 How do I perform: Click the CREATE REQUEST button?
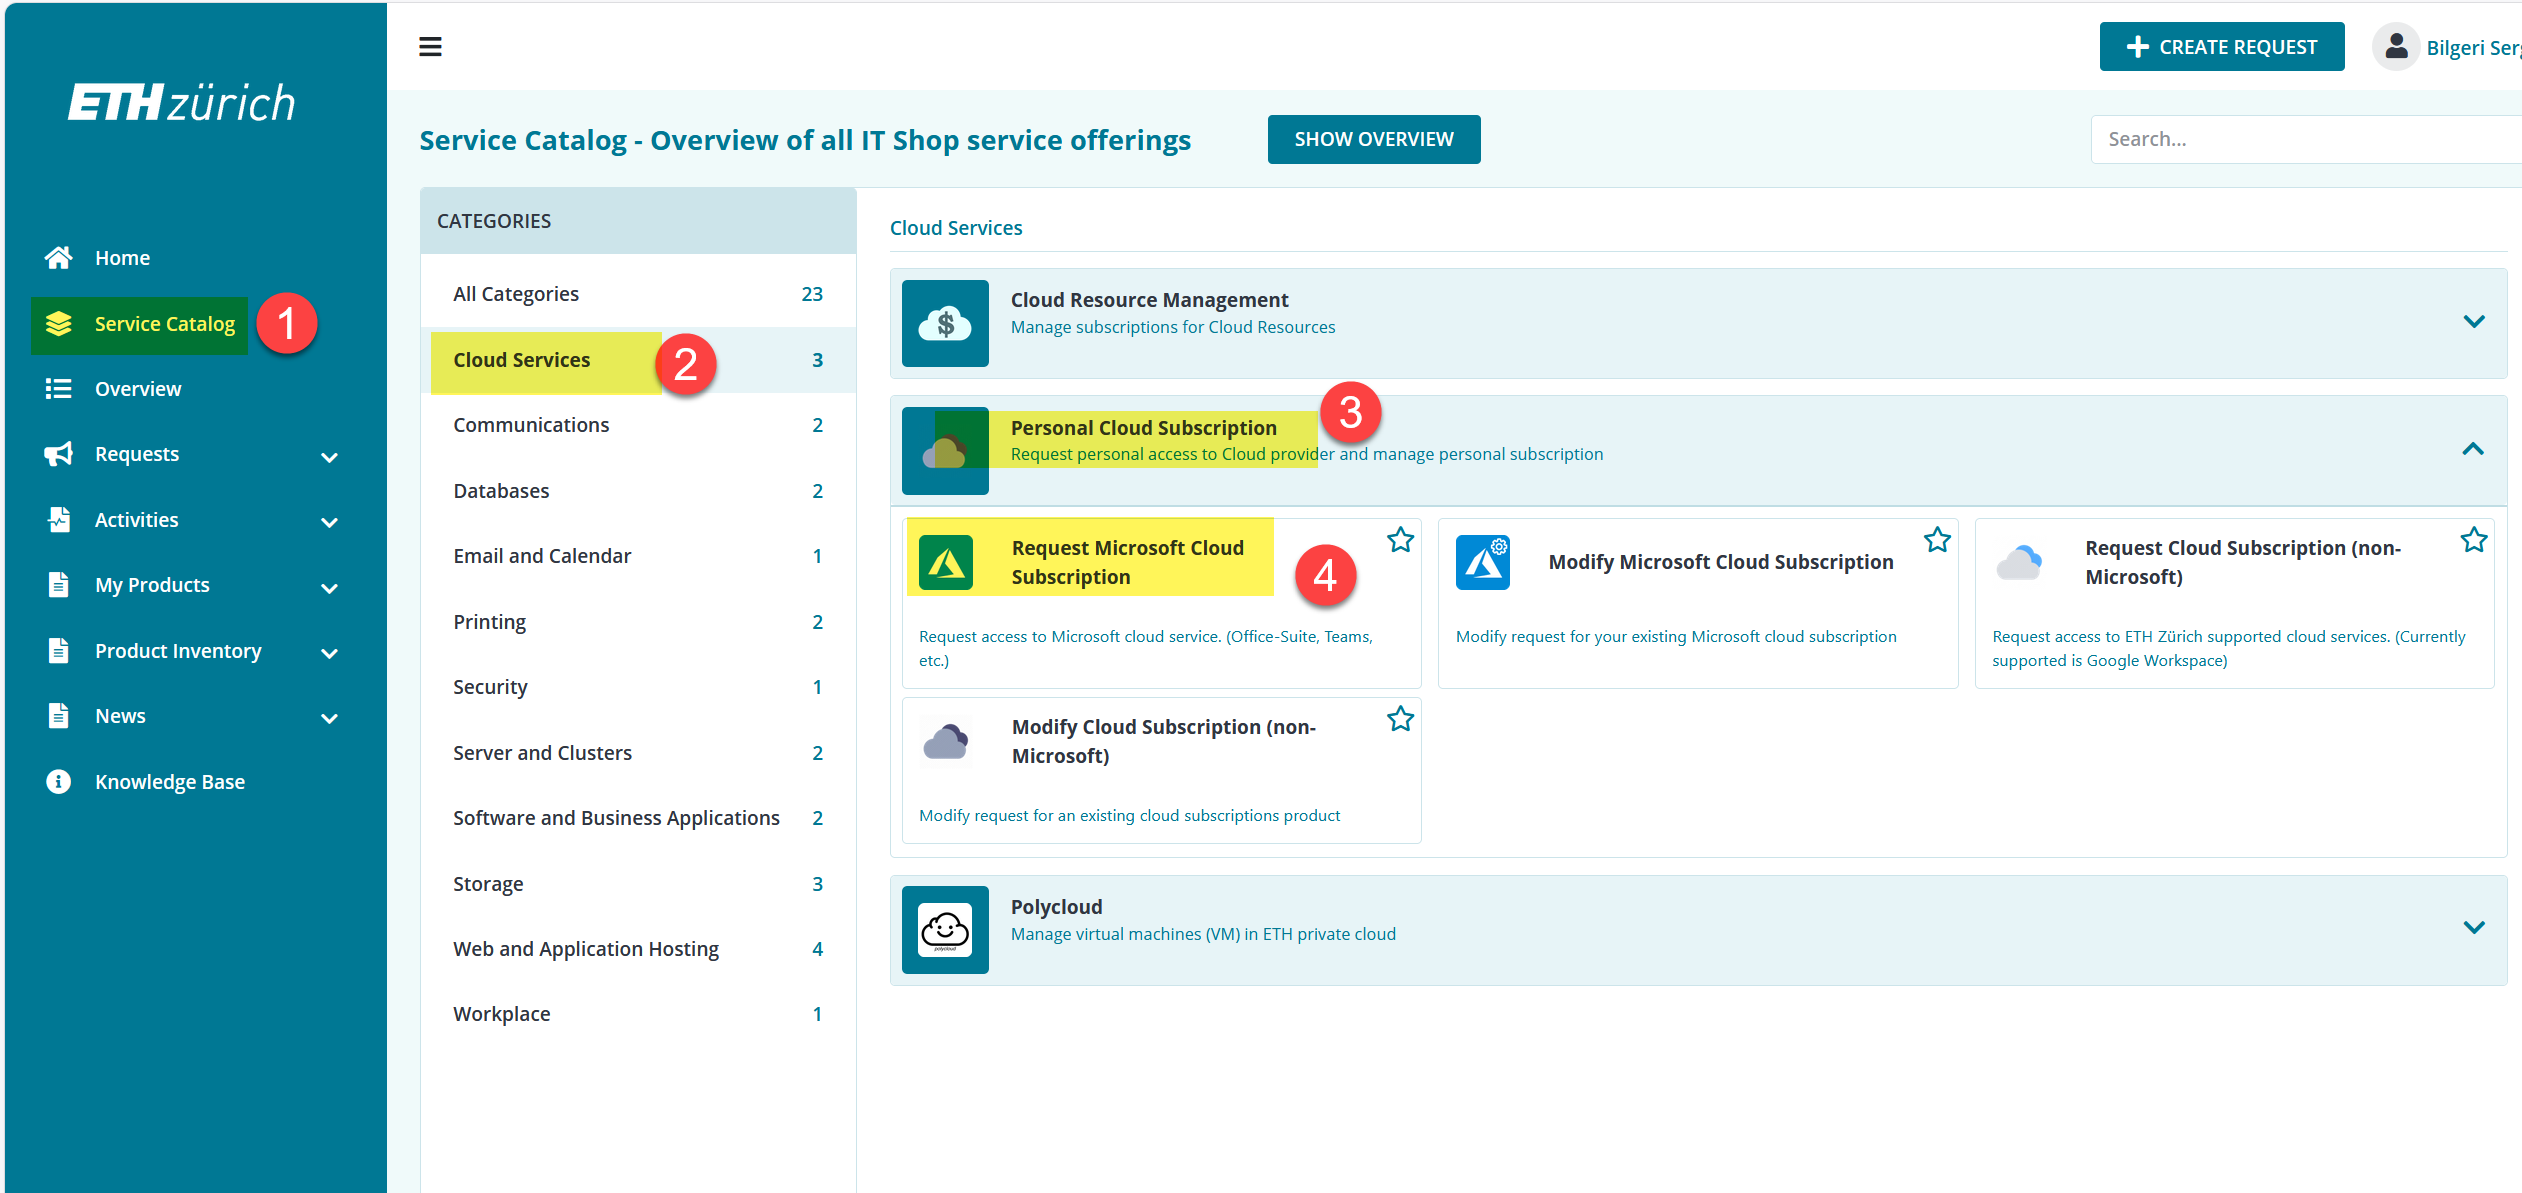[x=2222, y=47]
